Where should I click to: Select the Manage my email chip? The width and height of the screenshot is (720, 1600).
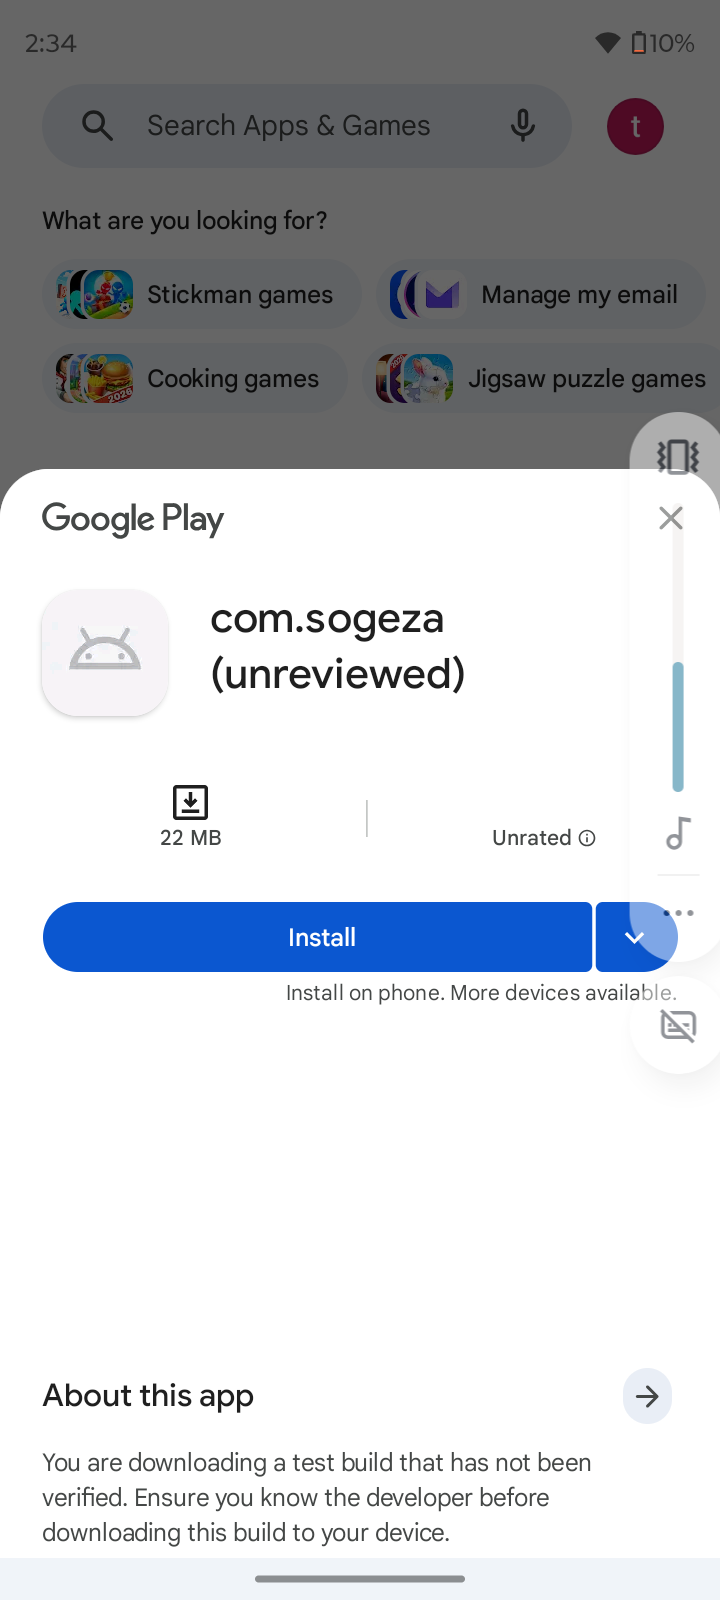541,295
